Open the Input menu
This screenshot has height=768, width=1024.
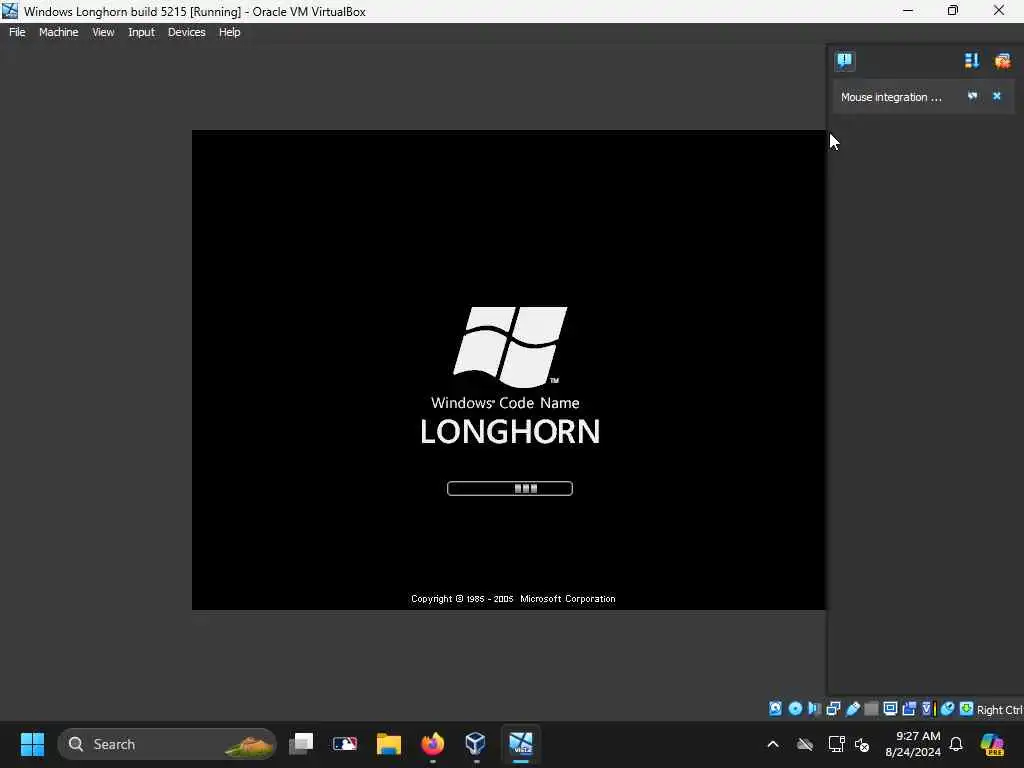(141, 32)
